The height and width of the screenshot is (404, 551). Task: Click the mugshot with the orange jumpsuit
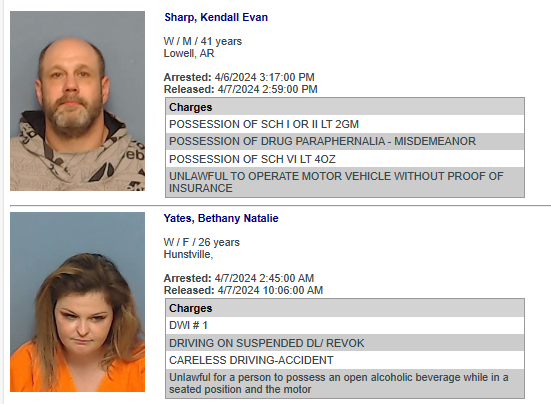pos(77,302)
